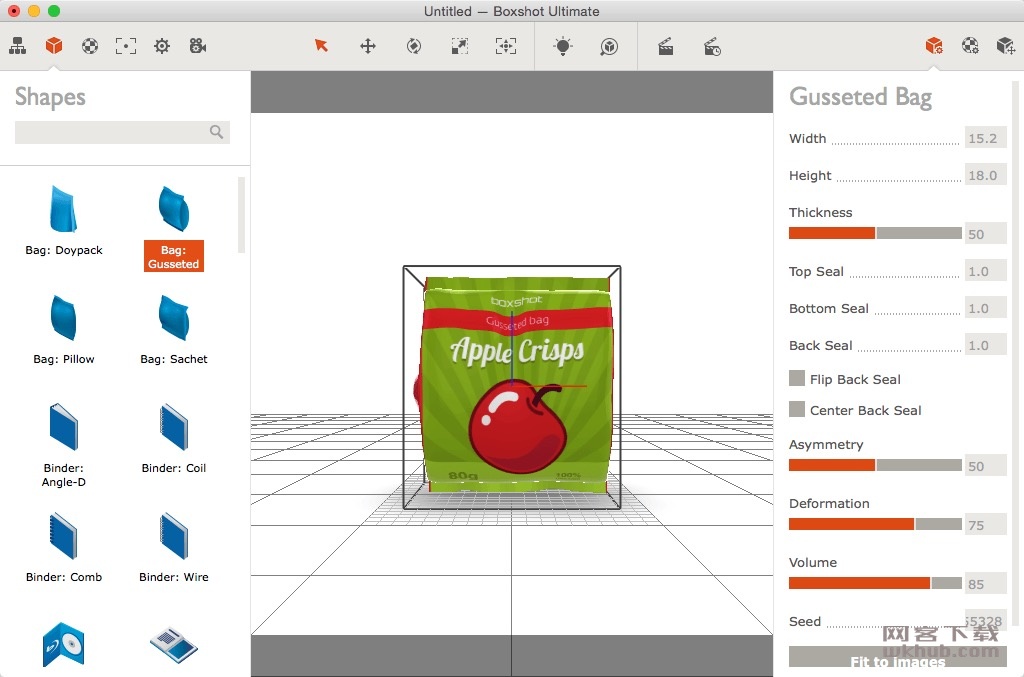
Task: Click the frame selection panel icon
Action: click(x=126, y=46)
